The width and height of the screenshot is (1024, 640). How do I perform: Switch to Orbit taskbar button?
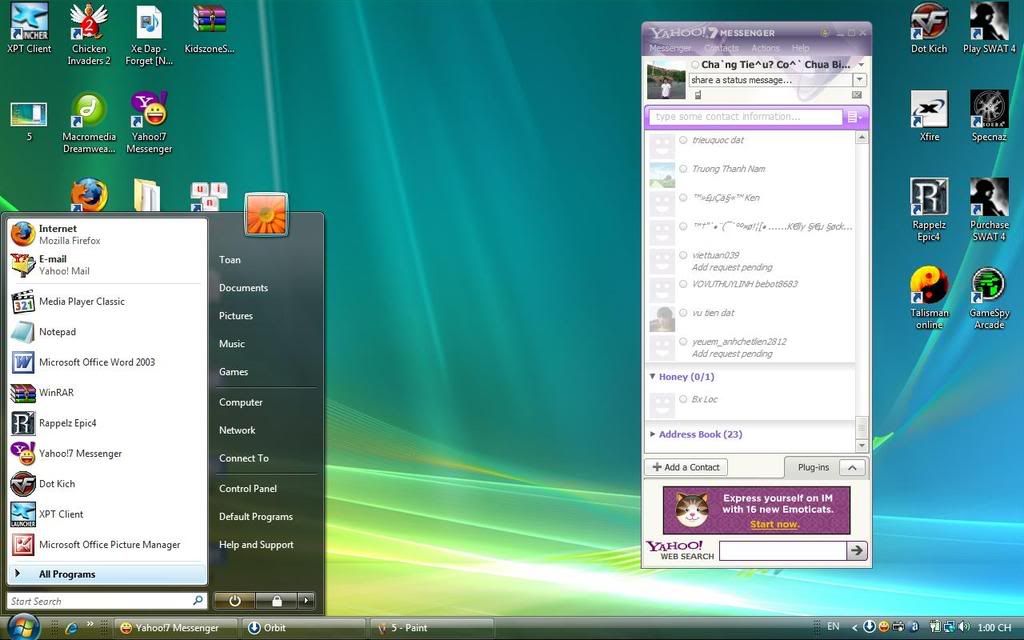point(305,628)
